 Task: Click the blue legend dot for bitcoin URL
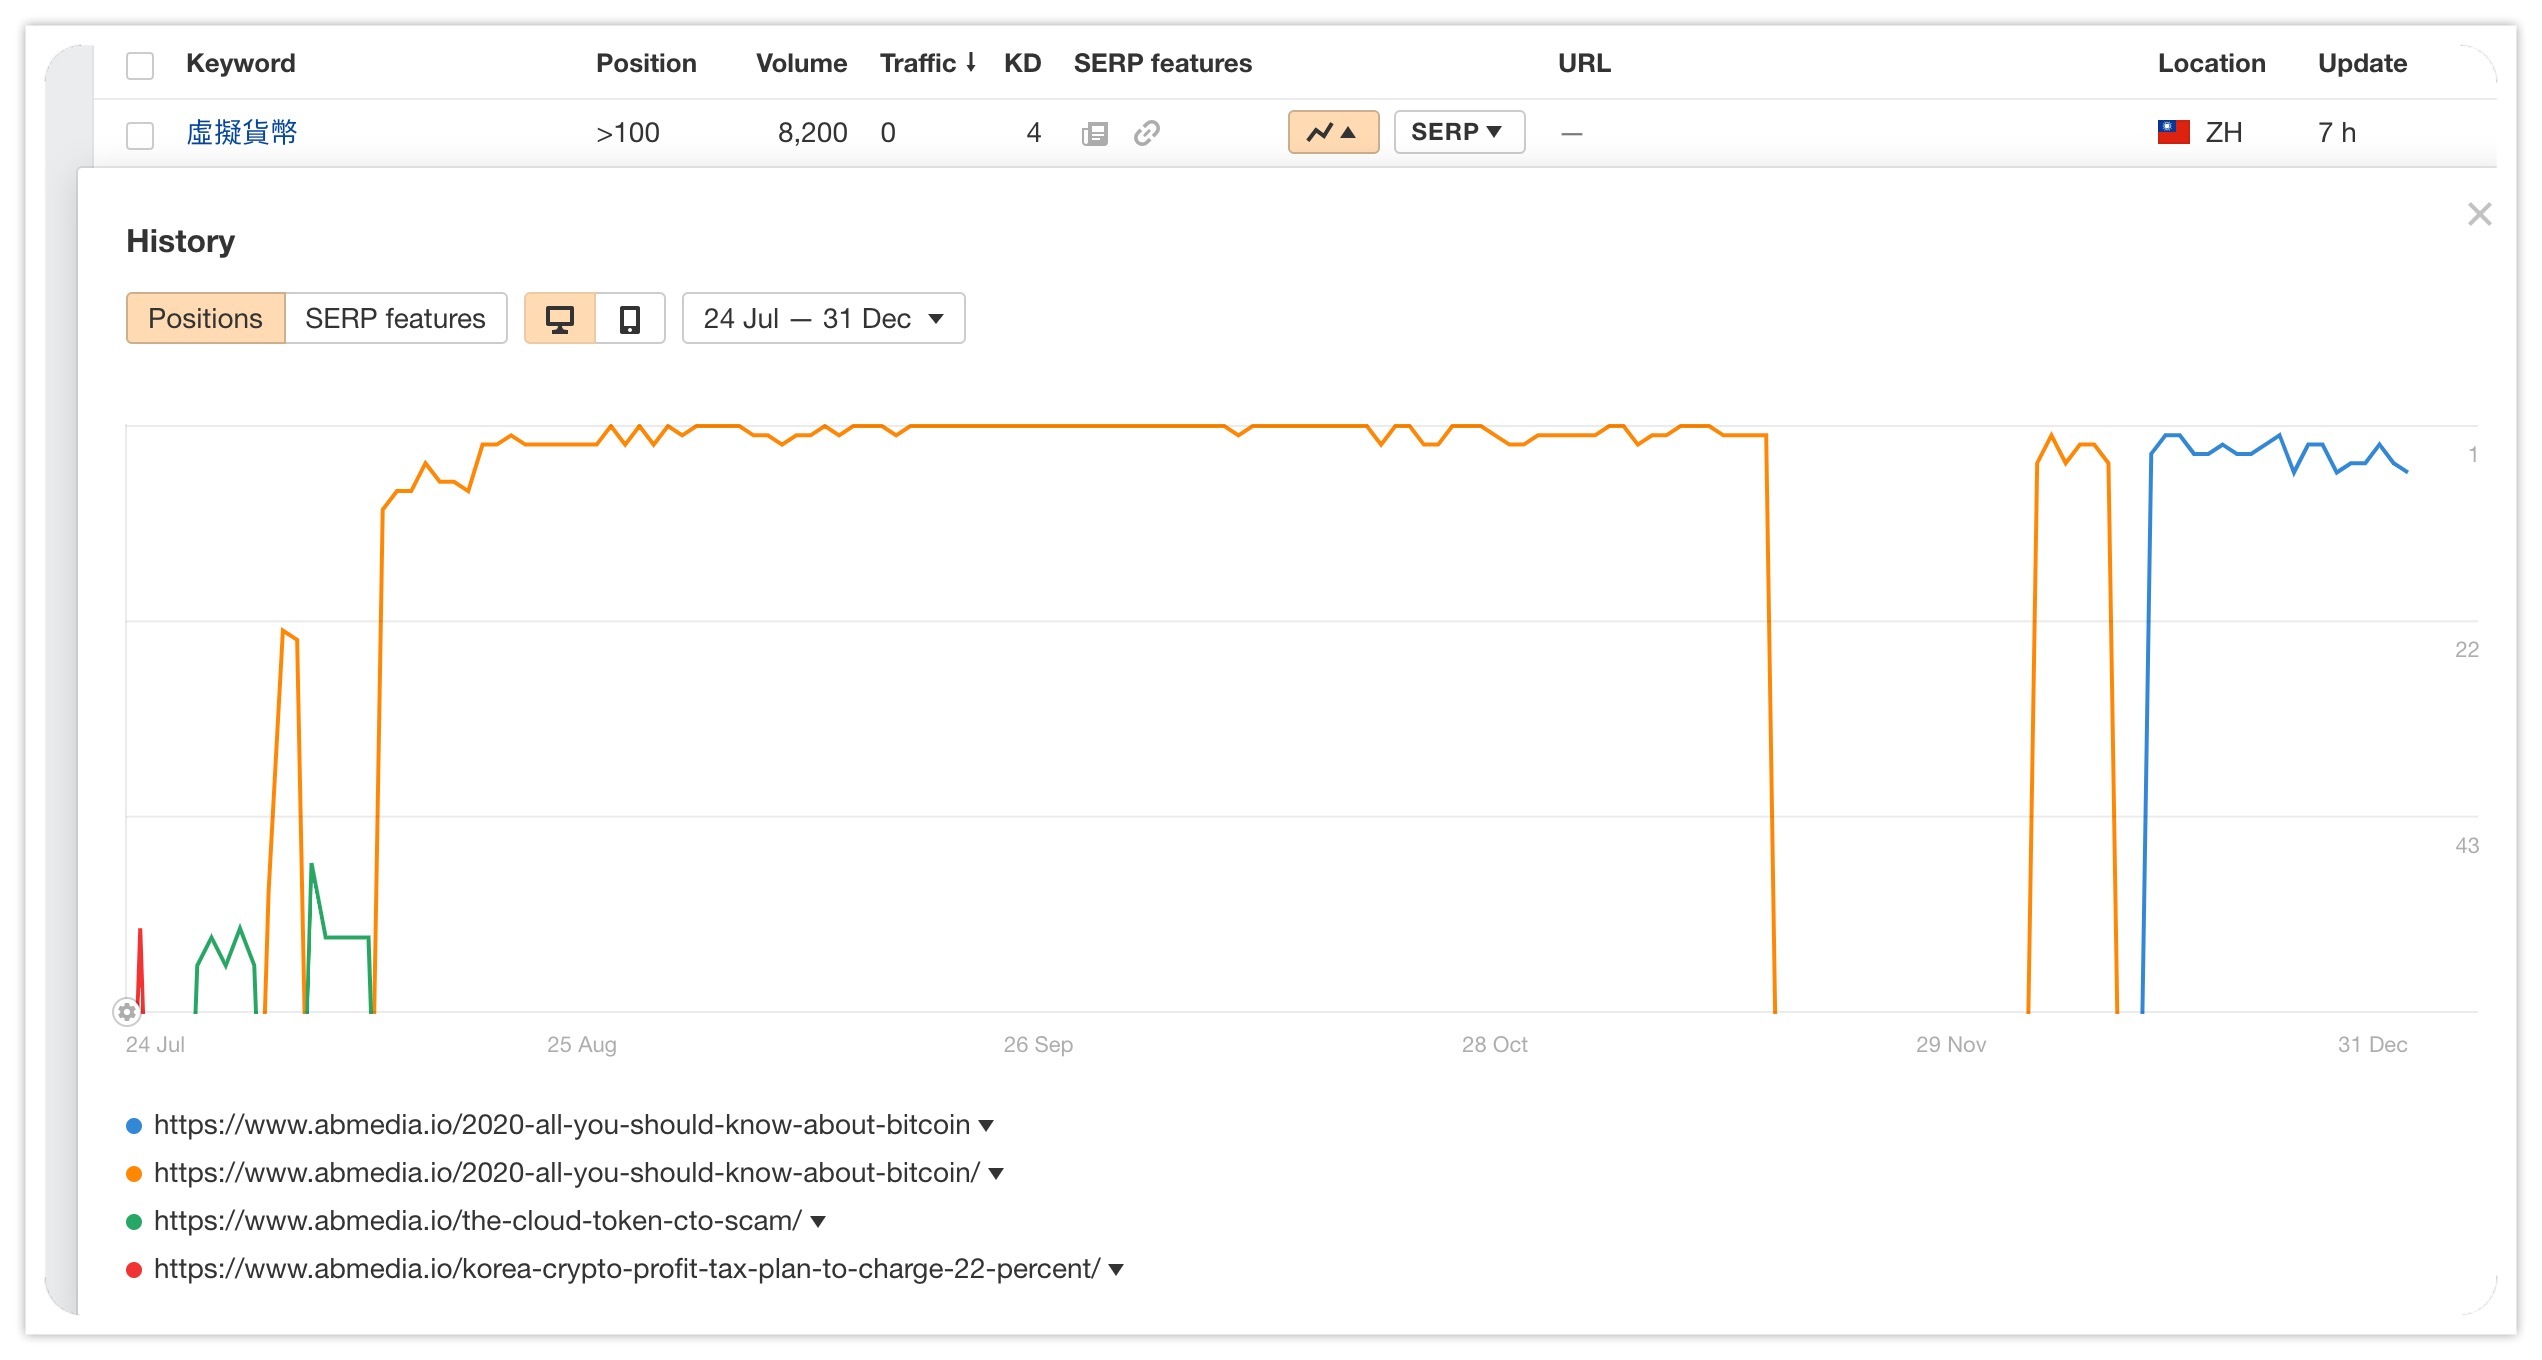pos(134,1126)
